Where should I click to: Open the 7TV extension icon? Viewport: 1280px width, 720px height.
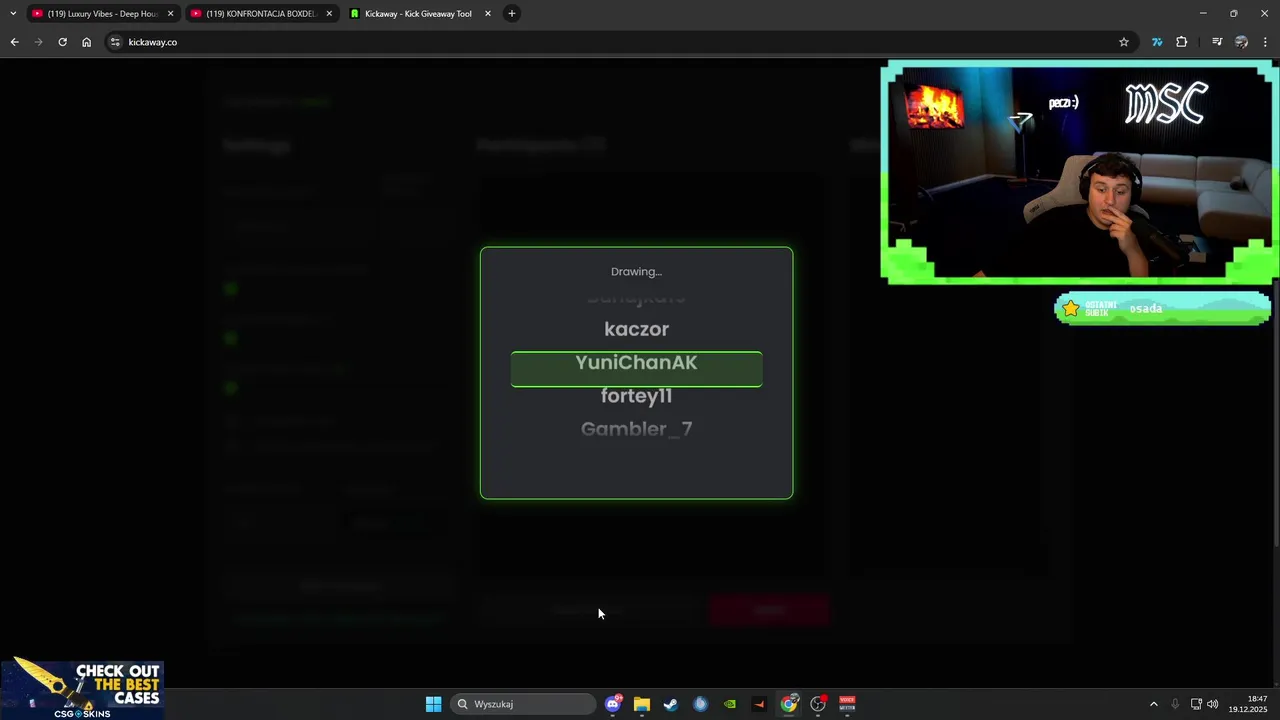(1157, 42)
